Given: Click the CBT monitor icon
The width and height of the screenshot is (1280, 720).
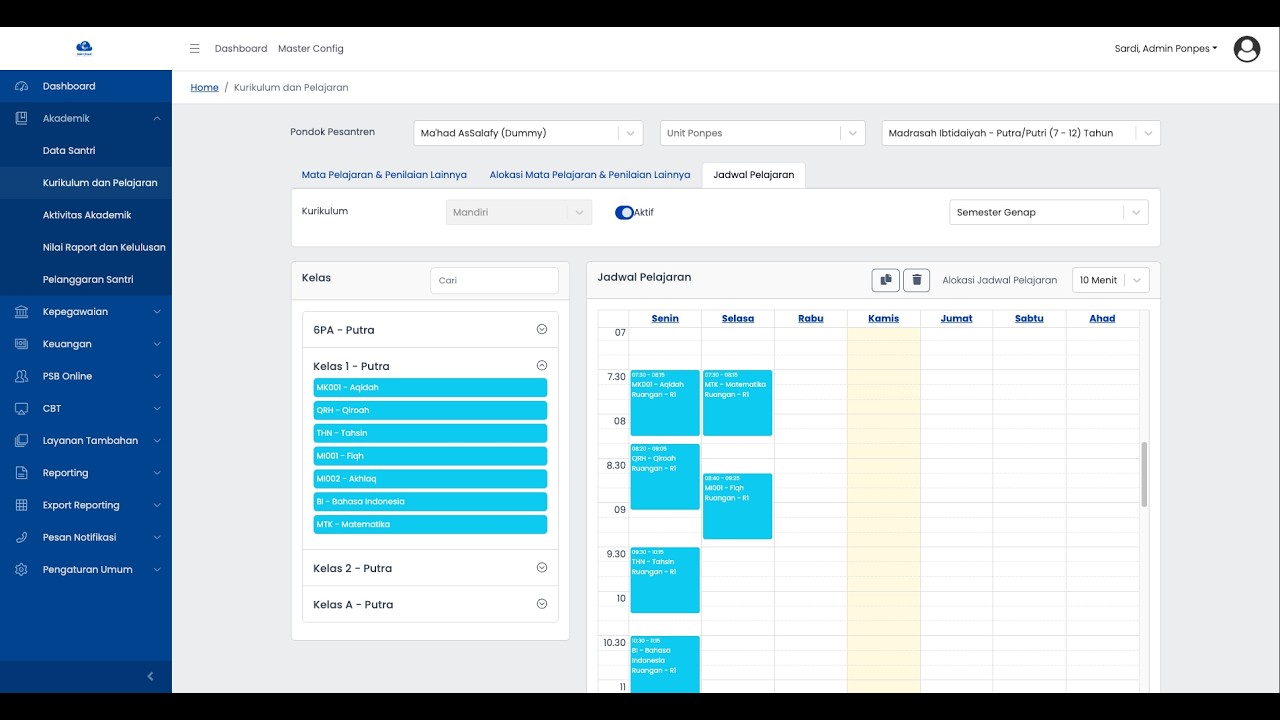Looking at the screenshot, I should tap(22, 408).
